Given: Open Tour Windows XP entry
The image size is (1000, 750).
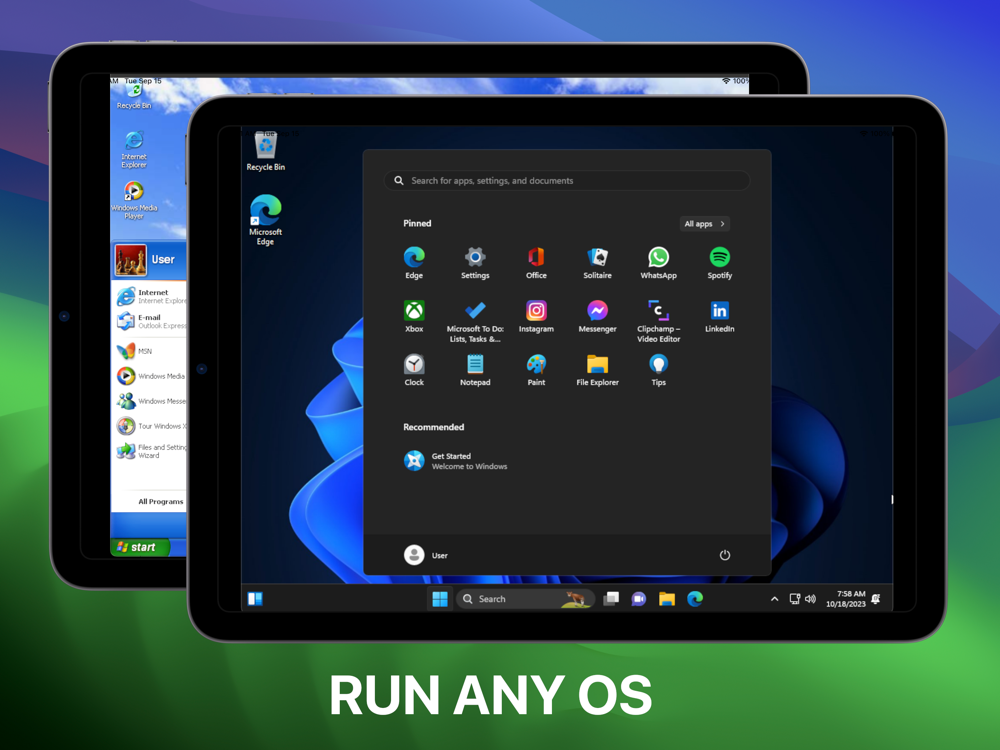Looking at the screenshot, I should [x=151, y=425].
